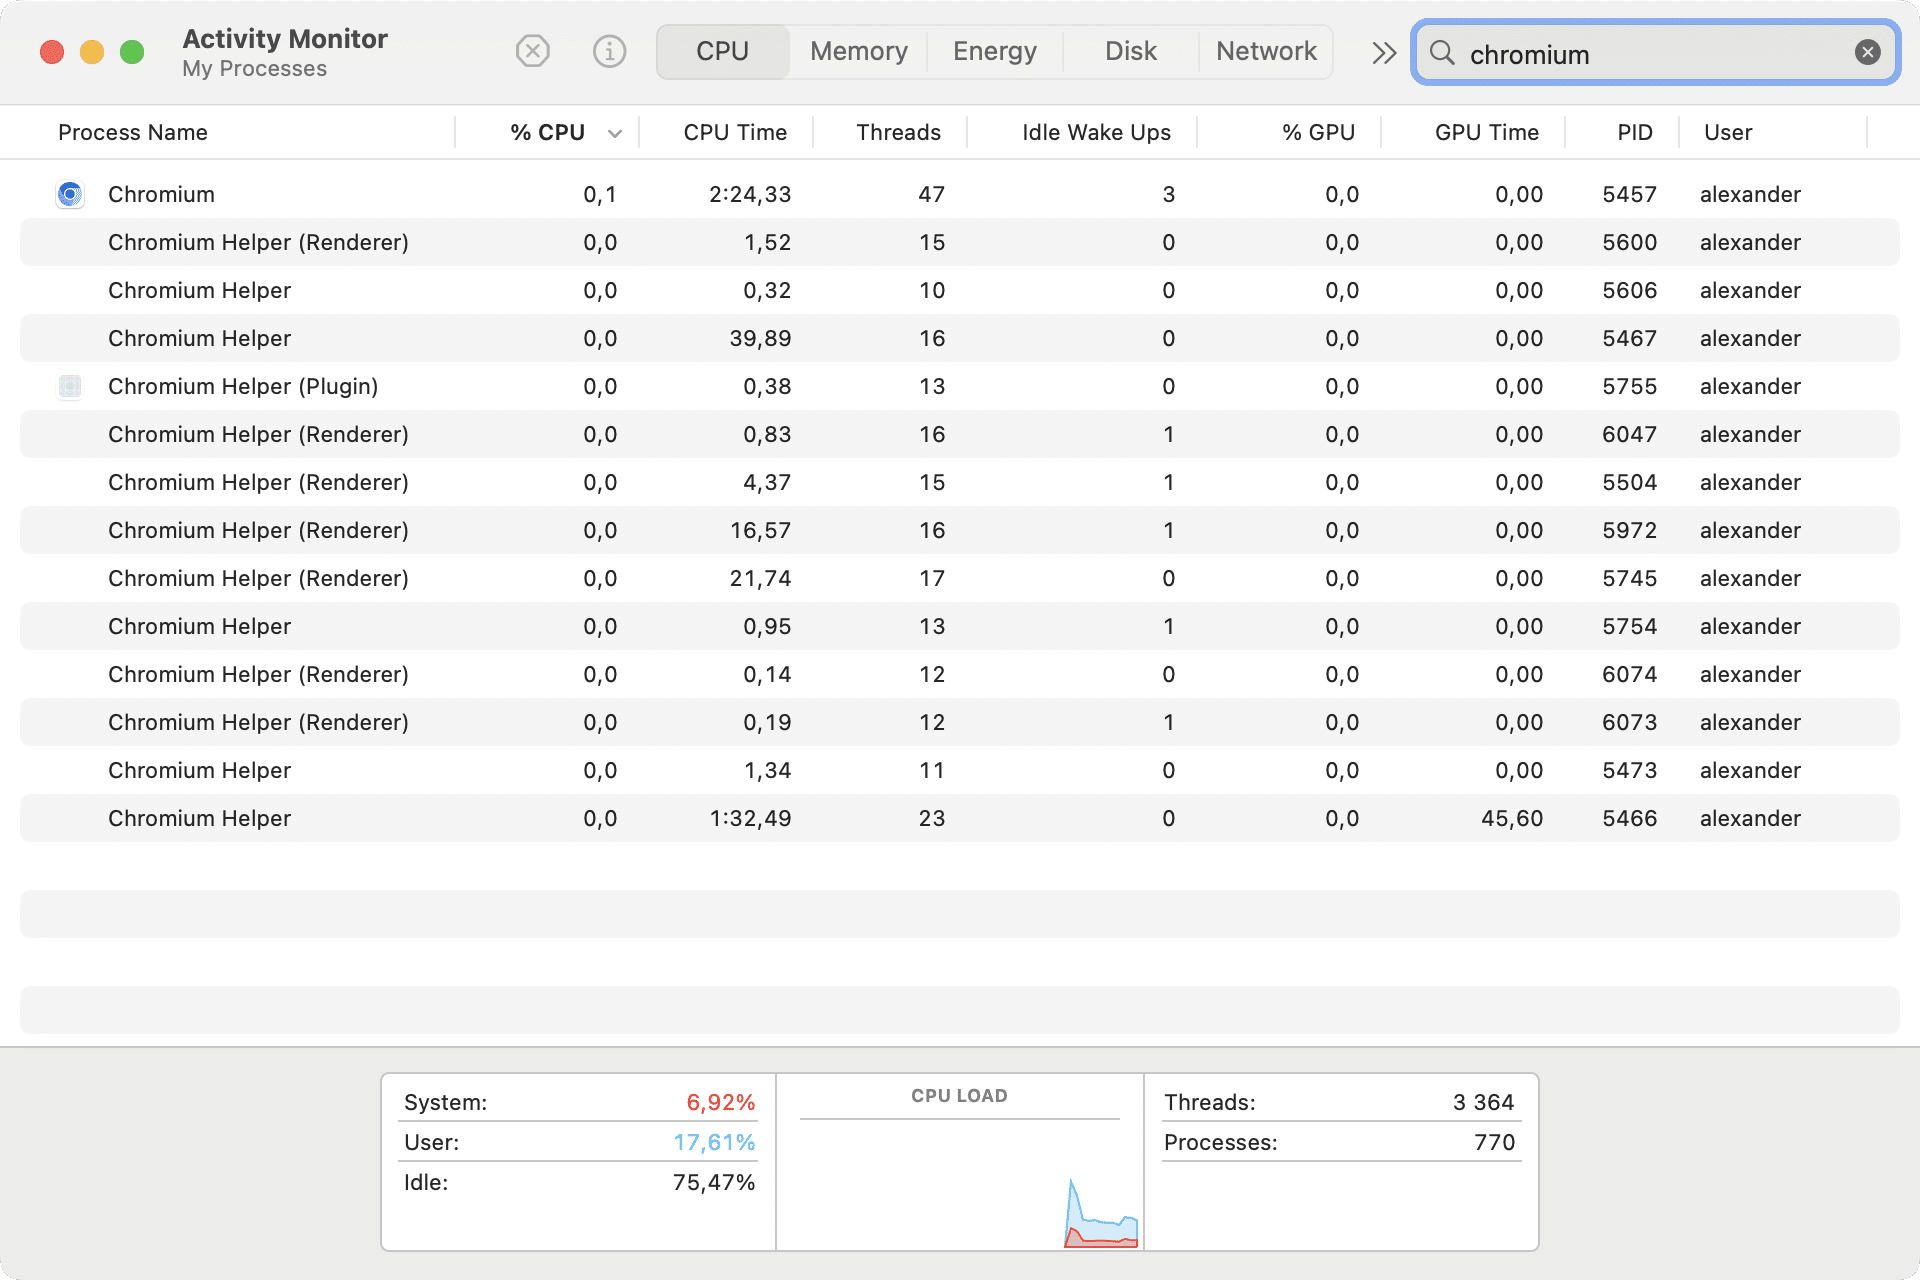Click the Activity Monitor window title

(x=285, y=39)
